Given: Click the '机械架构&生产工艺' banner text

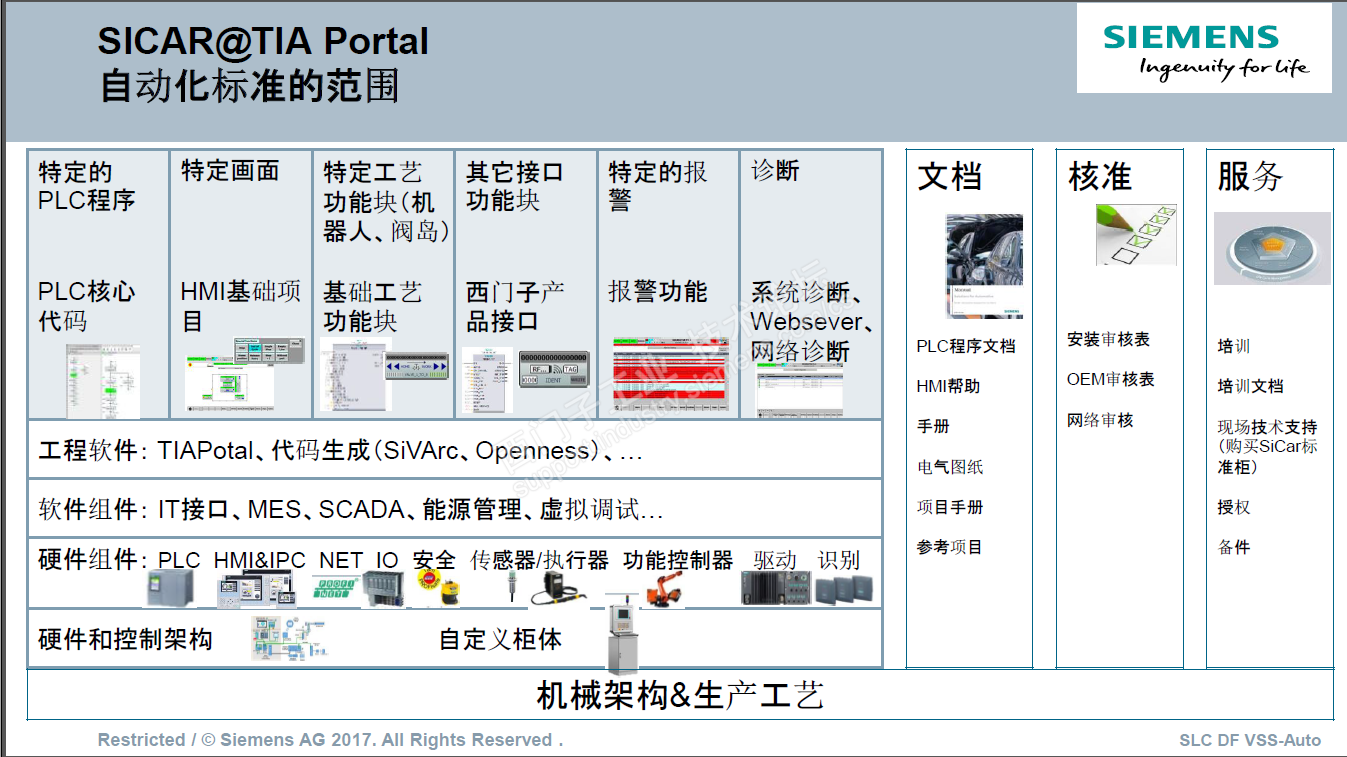Looking at the screenshot, I should (680, 695).
